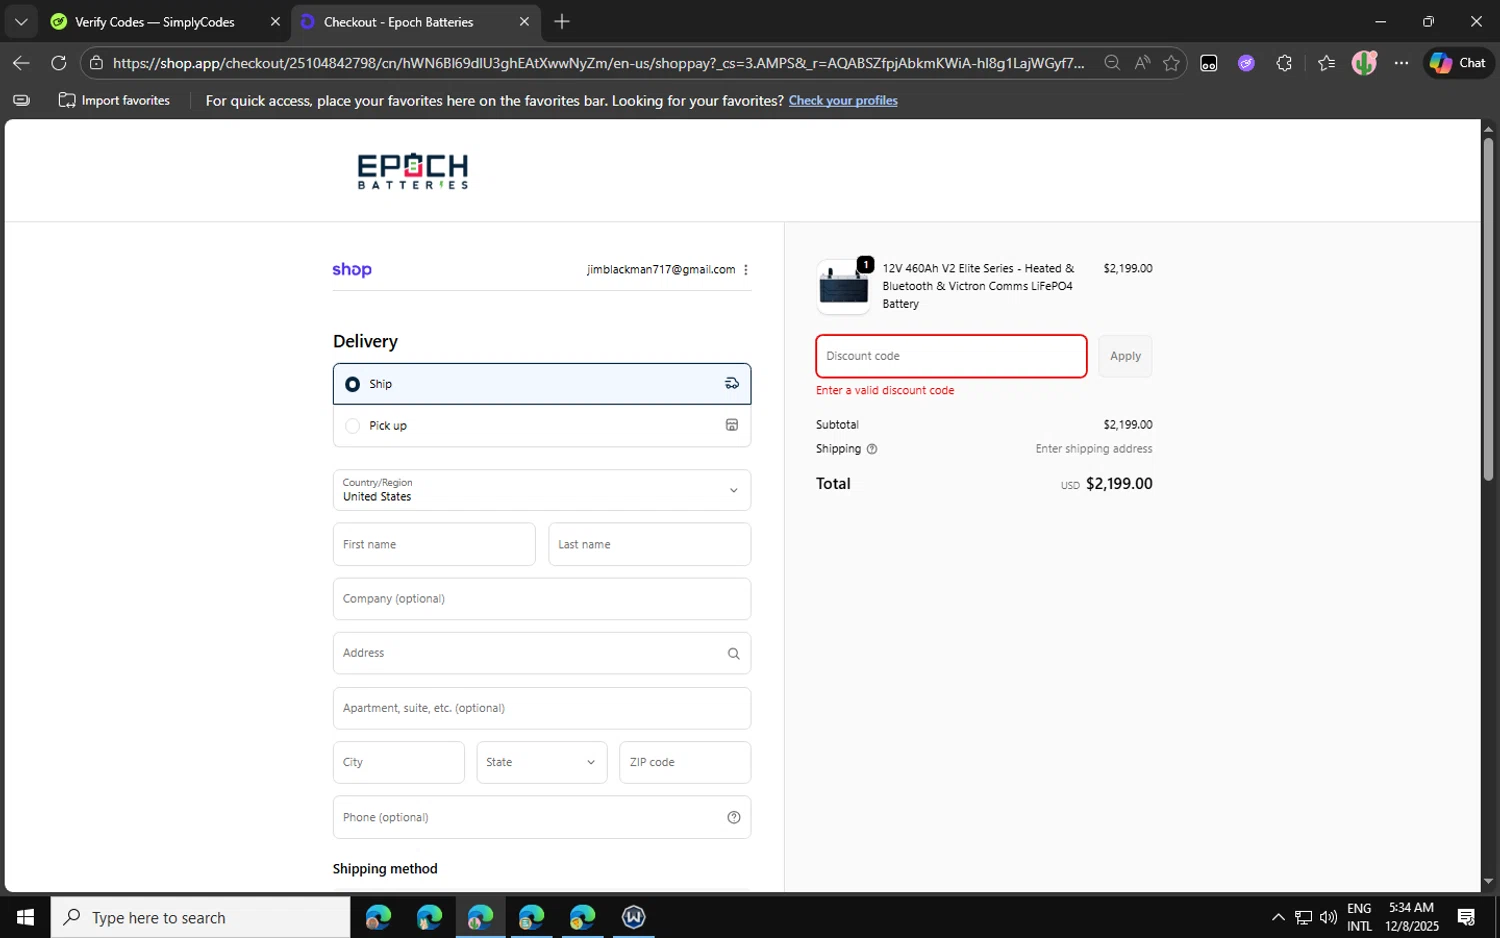The height and width of the screenshot is (938, 1500).
Task: Show hidden system tray icons
Action: [1278, 917]
